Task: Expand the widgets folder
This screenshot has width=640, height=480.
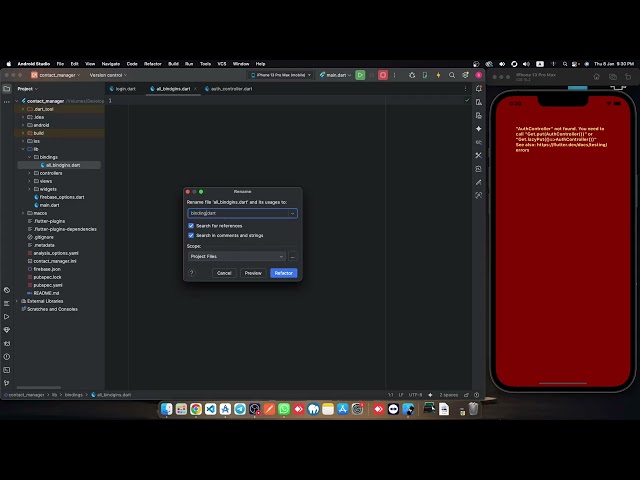Action: 29,189
